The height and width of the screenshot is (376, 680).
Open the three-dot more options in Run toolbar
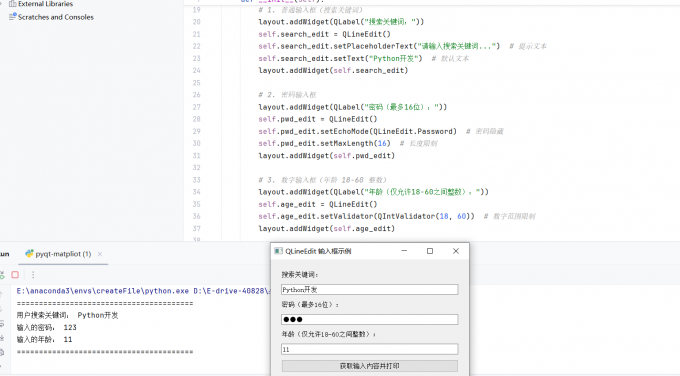click(x=33, y=275)
